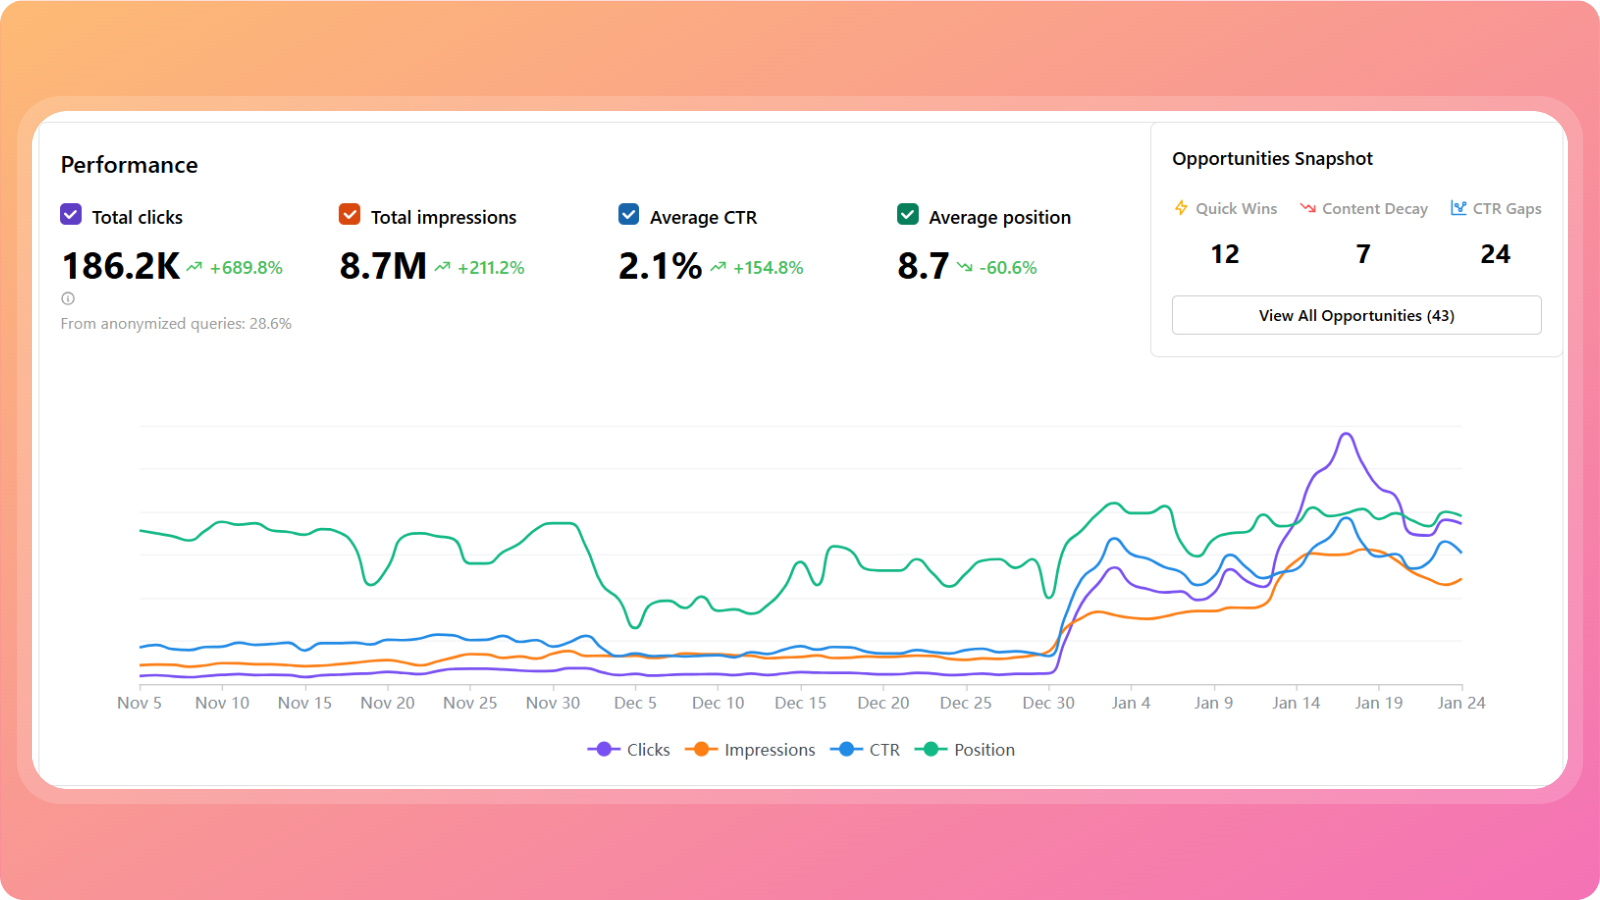Screen dimensions: 1600x900
Task: Open View All Opportunities (43)
Action: tap(1356, 315)
